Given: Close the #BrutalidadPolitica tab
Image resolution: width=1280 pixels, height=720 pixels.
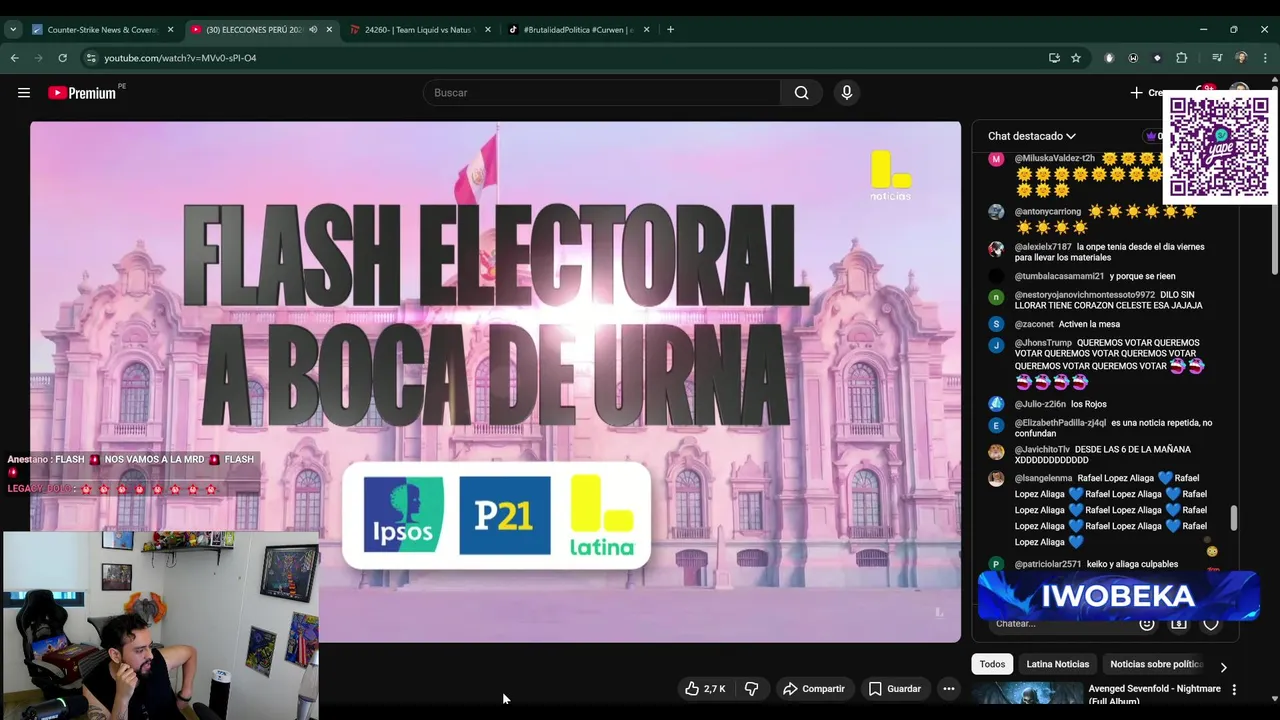Looking at the screenshot, I should pyautogui.click(x=646, y=30).
